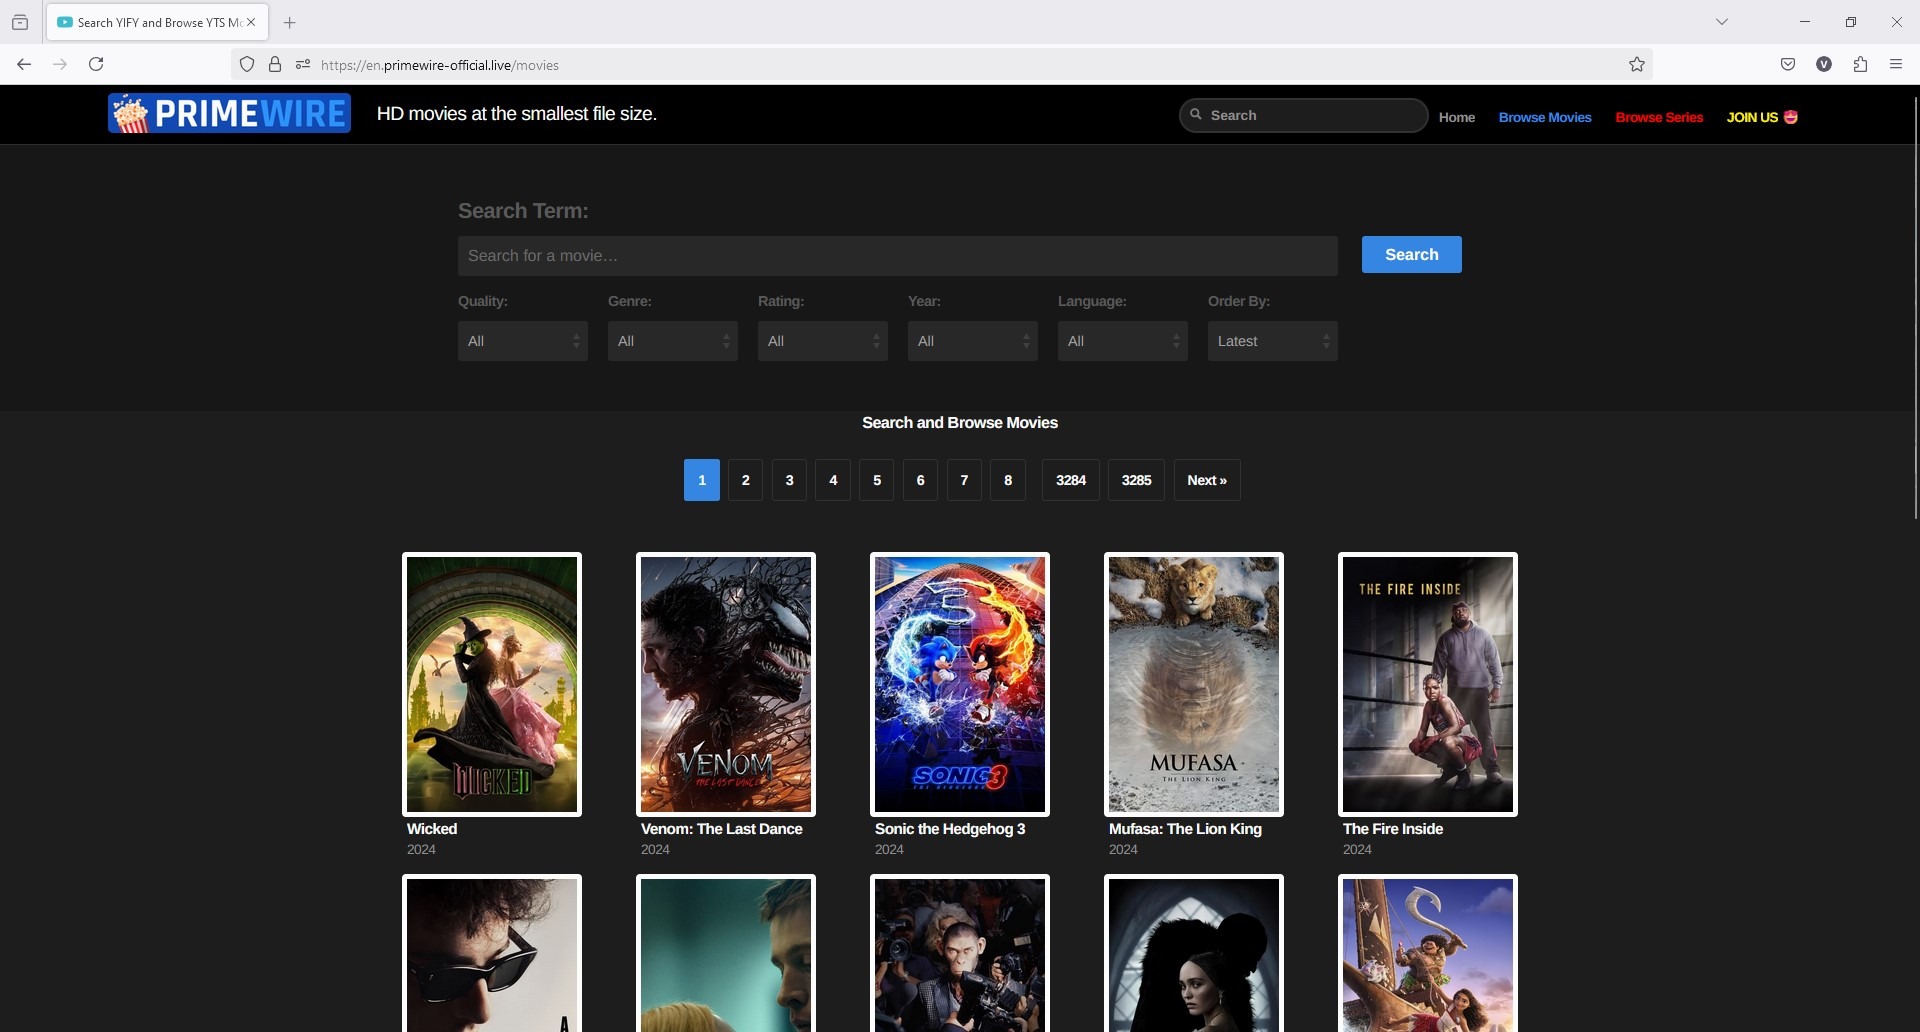Reload the page with the refresh icon
The image size is (1920, 1032).
pyautogui.click(x=96, y=65)
